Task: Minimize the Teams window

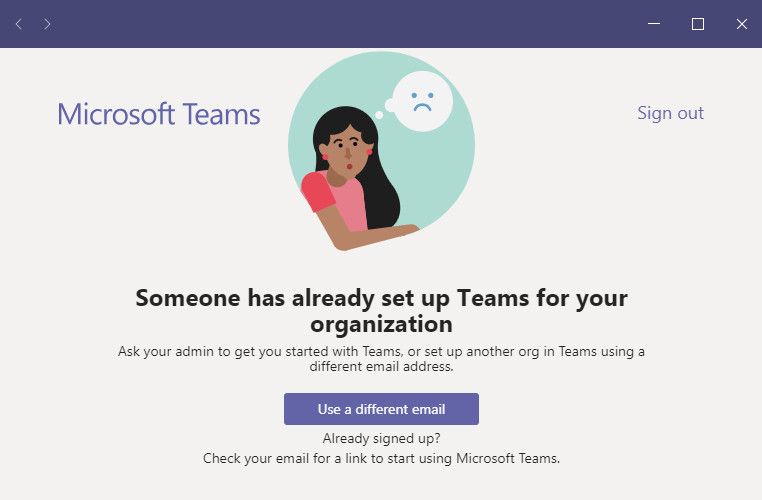Action: coord(654,23)
